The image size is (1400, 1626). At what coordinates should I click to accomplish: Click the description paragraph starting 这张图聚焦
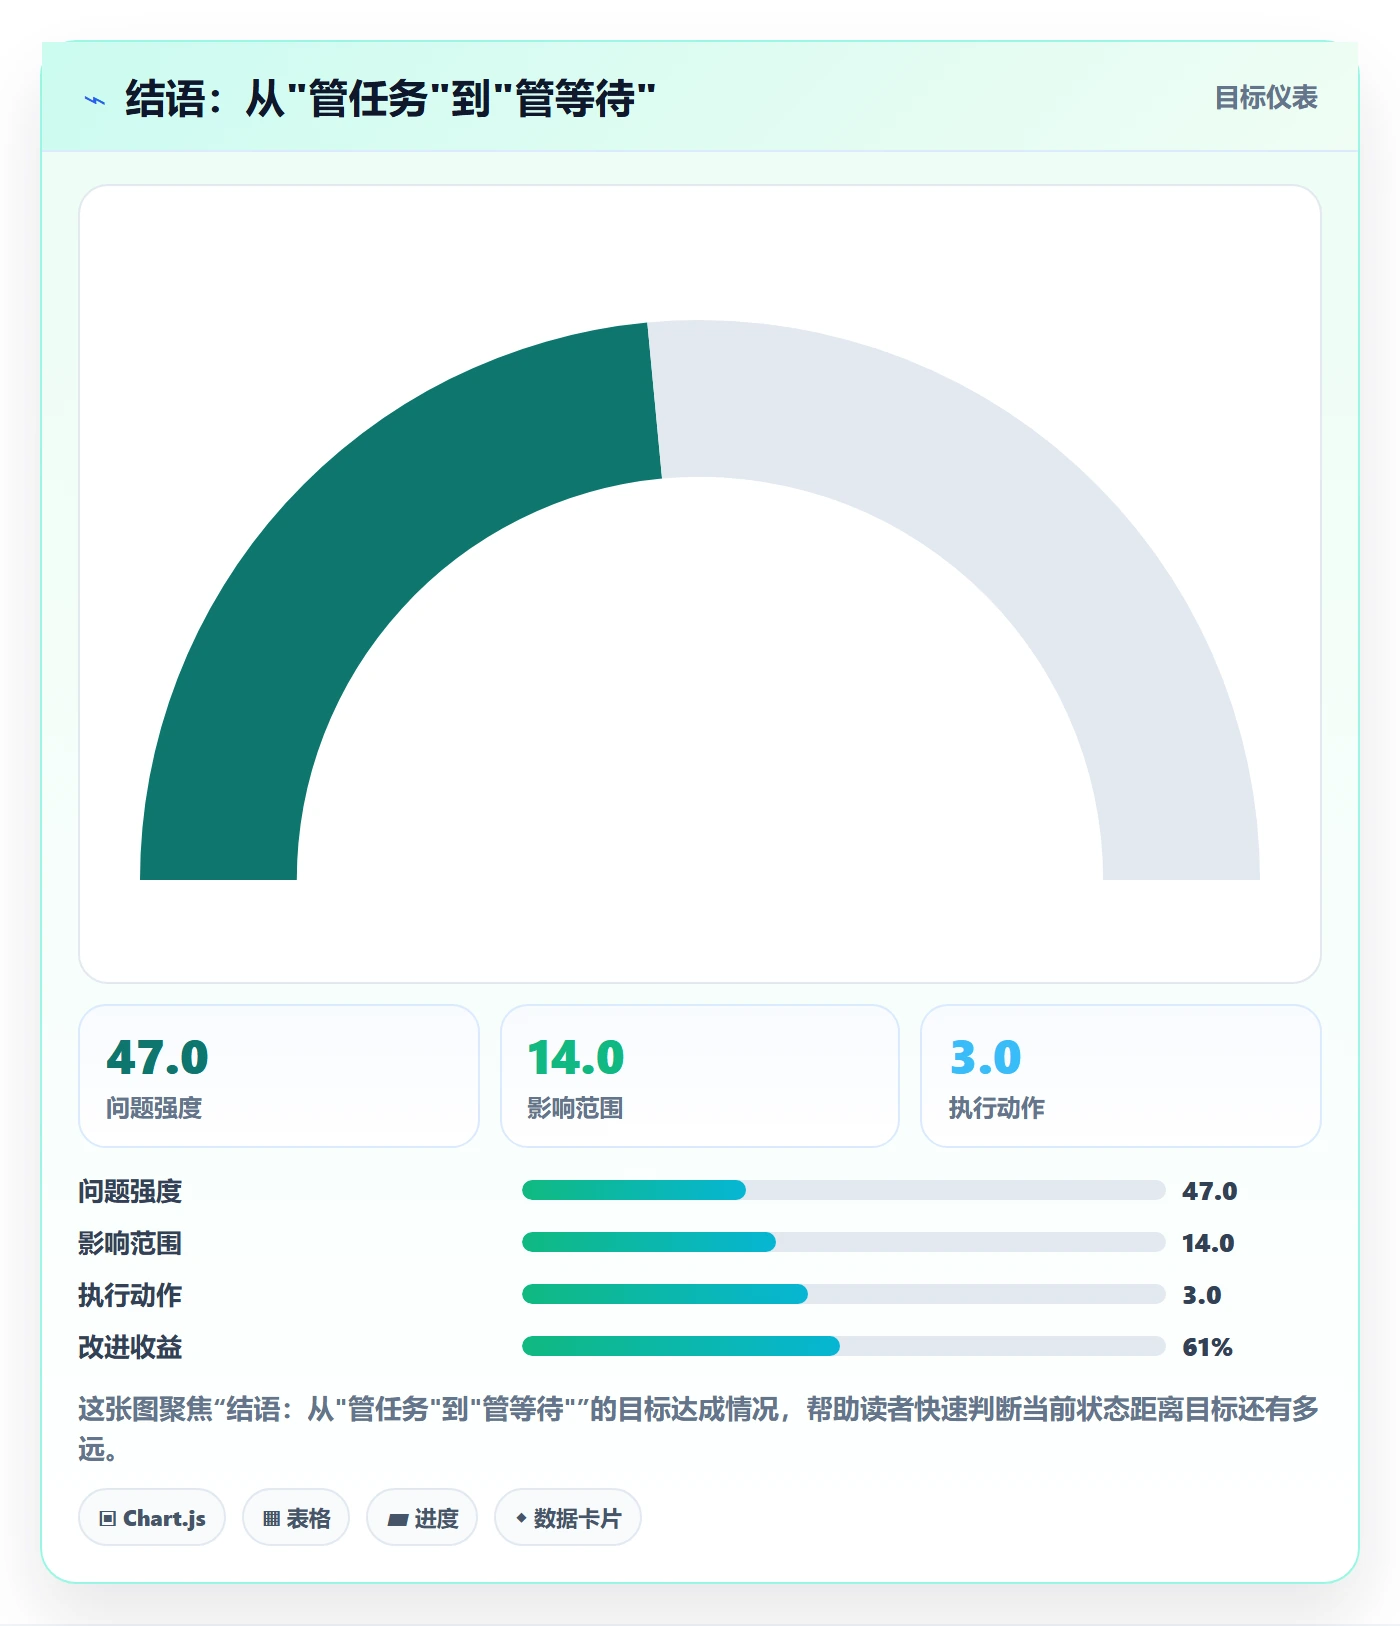[x=698, y=1428]
